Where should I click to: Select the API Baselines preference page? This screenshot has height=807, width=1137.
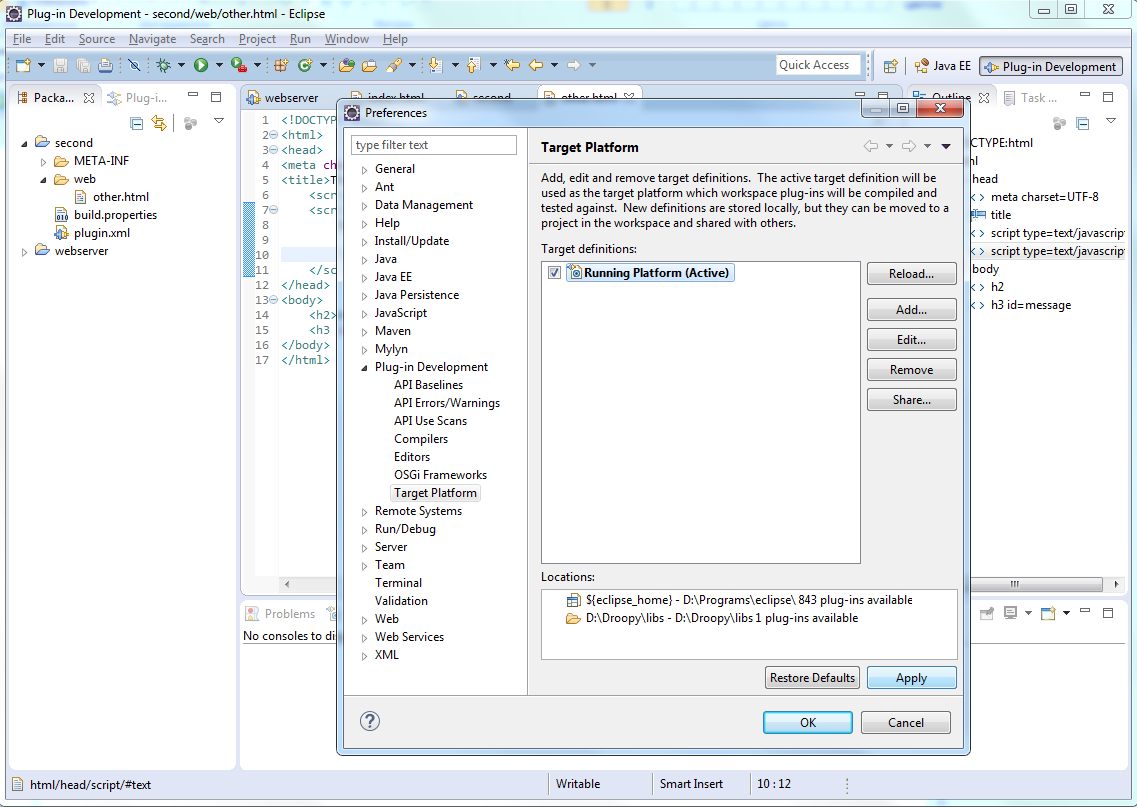[x=428, y=385]
